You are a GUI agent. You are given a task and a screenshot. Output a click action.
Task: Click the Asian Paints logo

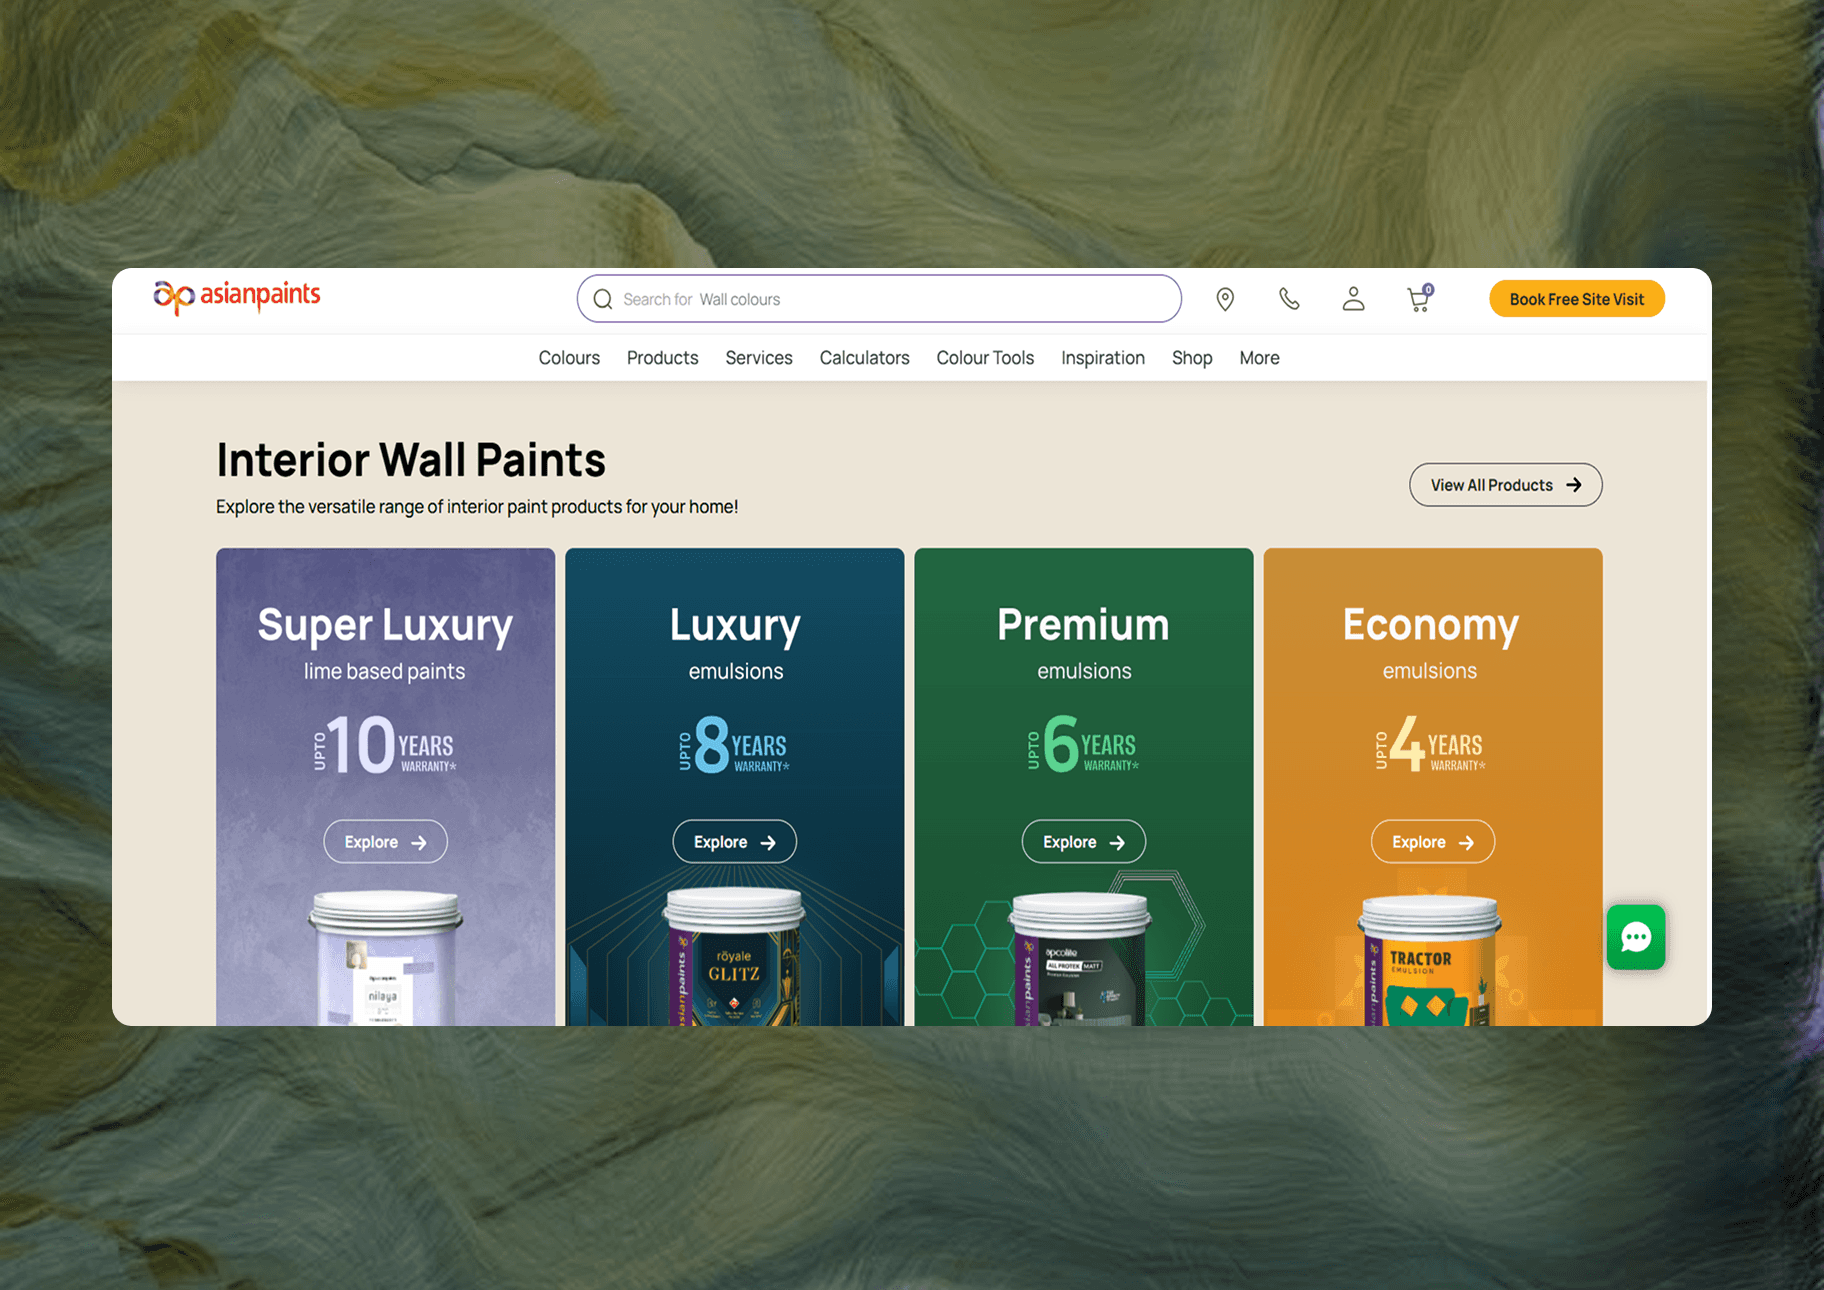point(237,297)
